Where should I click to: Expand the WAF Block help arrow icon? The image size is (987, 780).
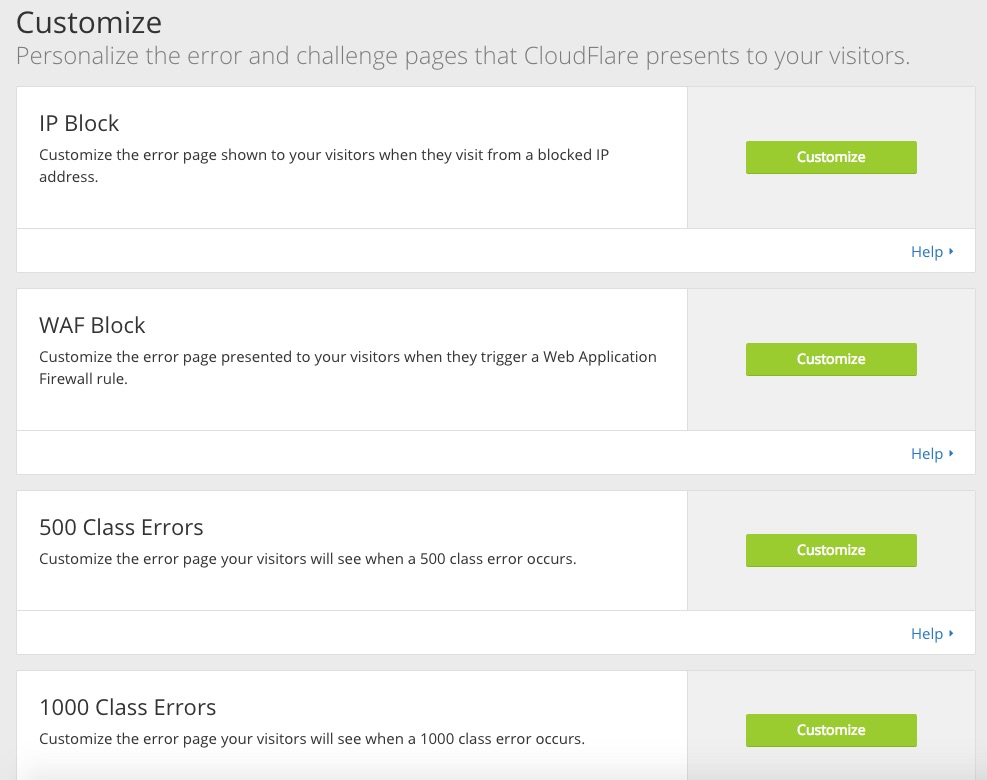click(x=951, y=454)
